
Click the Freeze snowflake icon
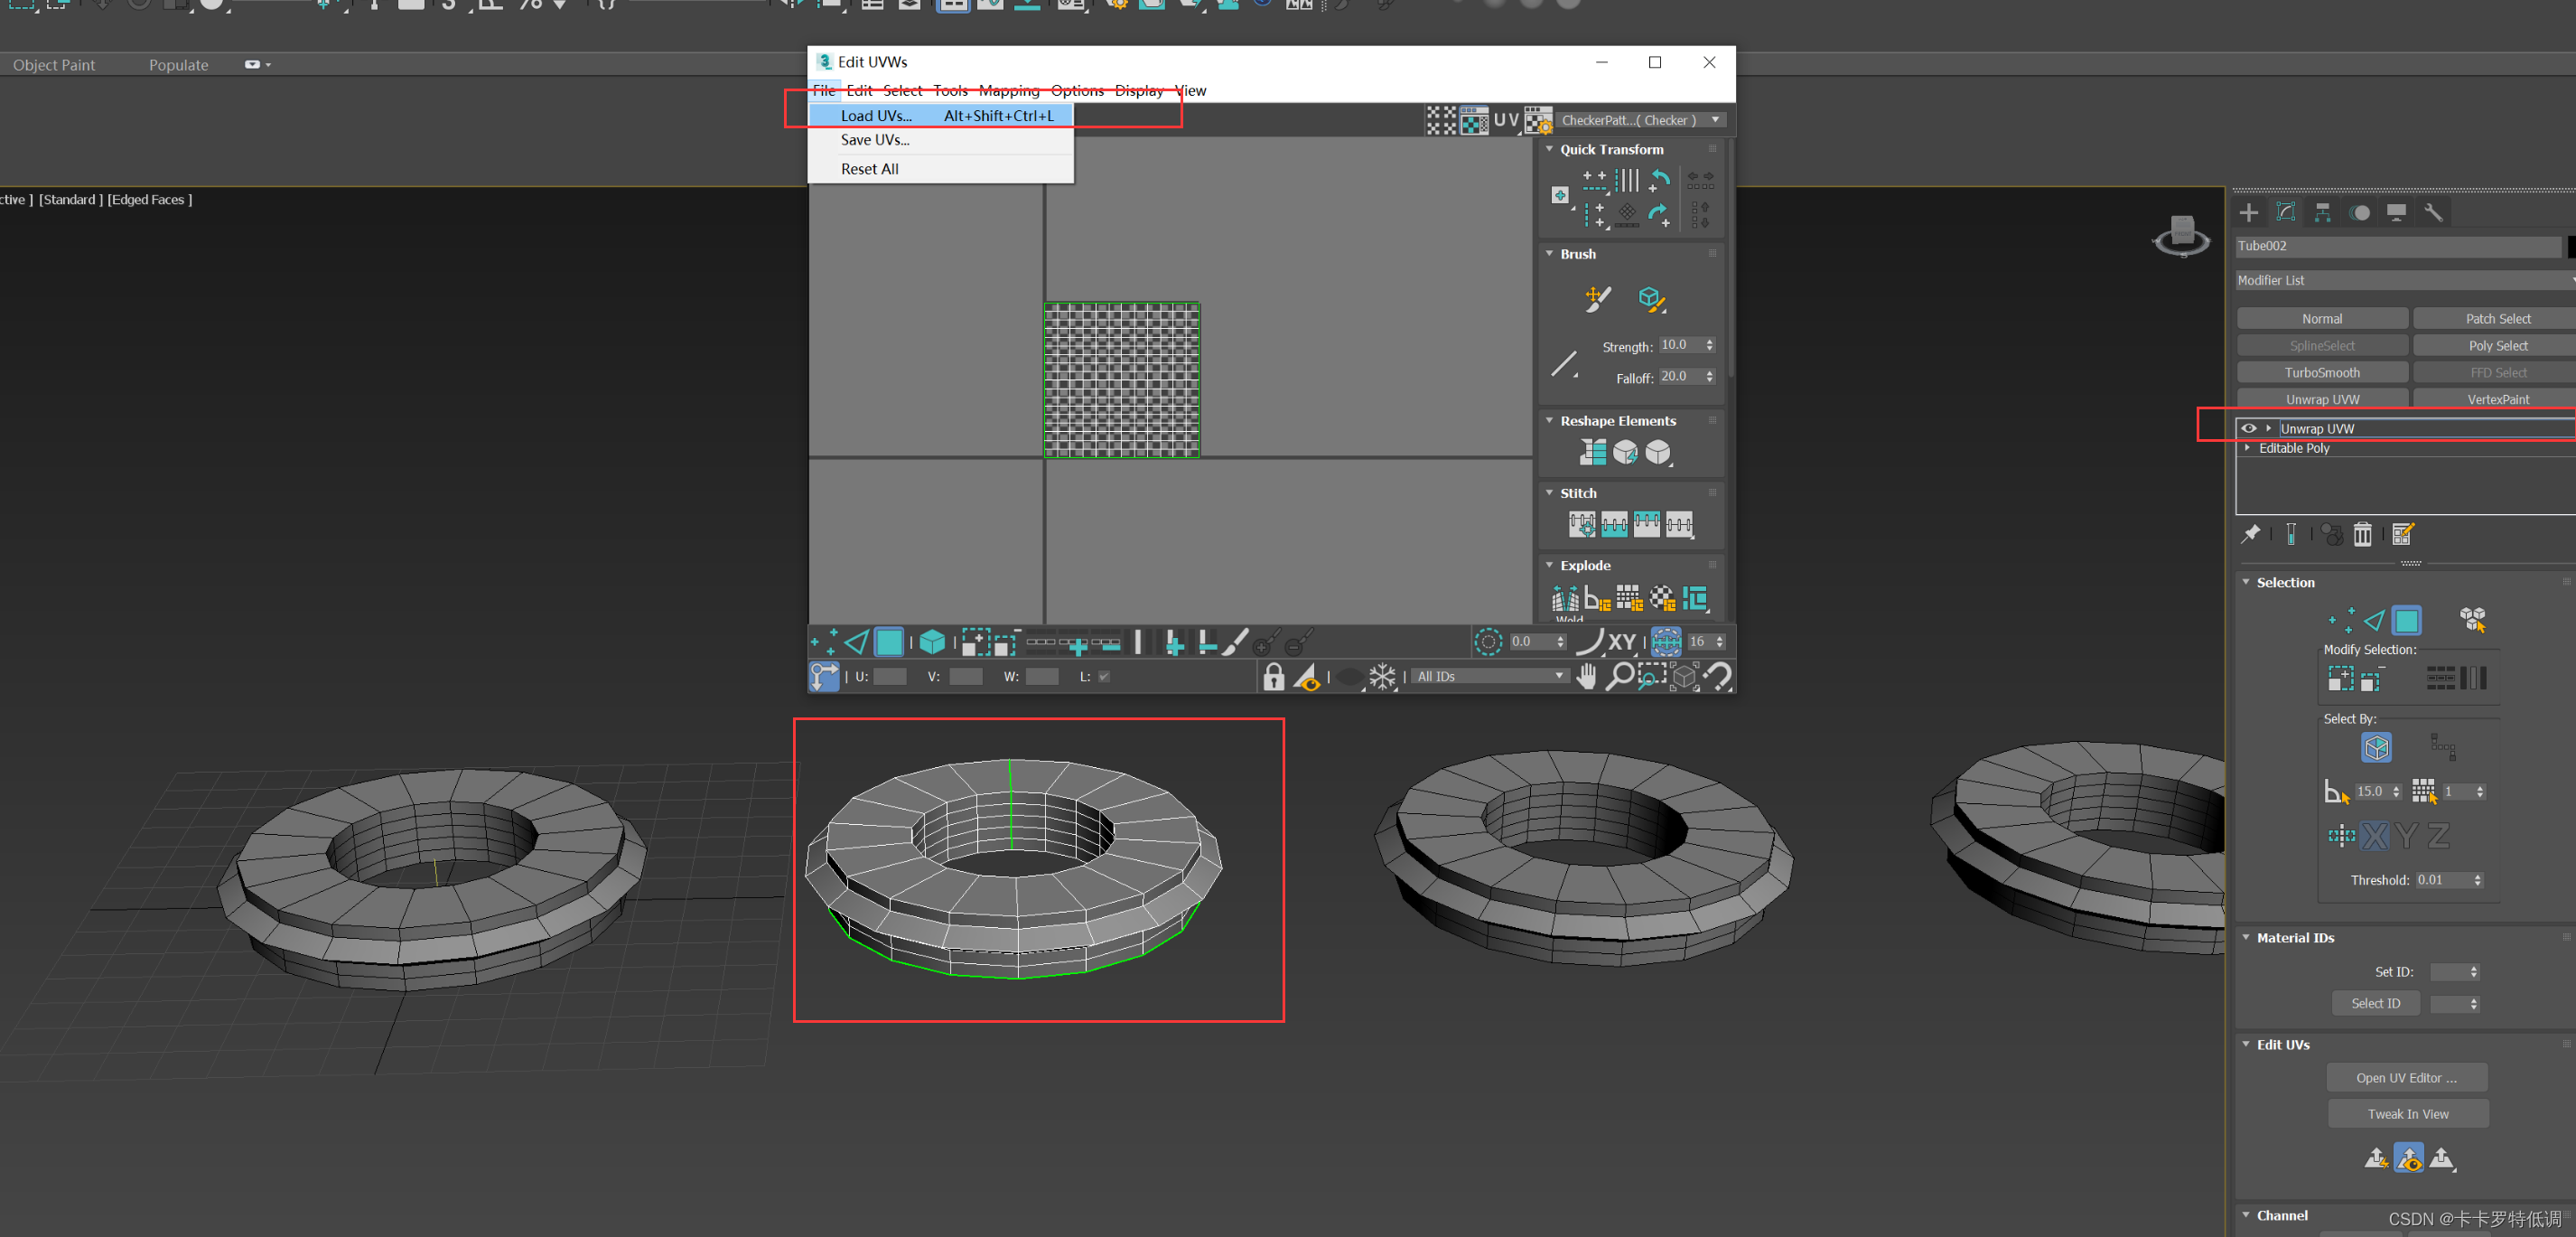1381,677
